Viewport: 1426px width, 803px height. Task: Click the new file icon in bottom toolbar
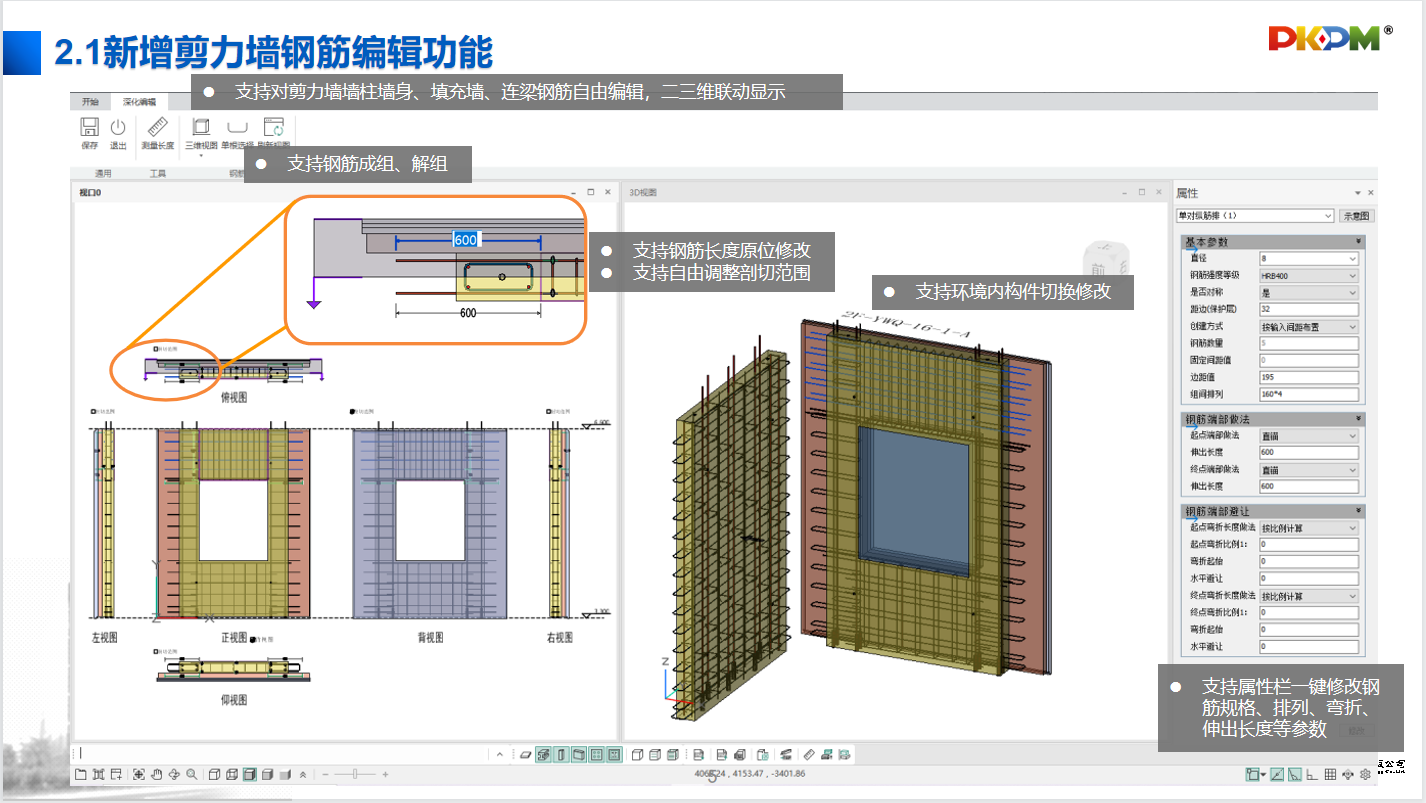click(x=81, y=774)
